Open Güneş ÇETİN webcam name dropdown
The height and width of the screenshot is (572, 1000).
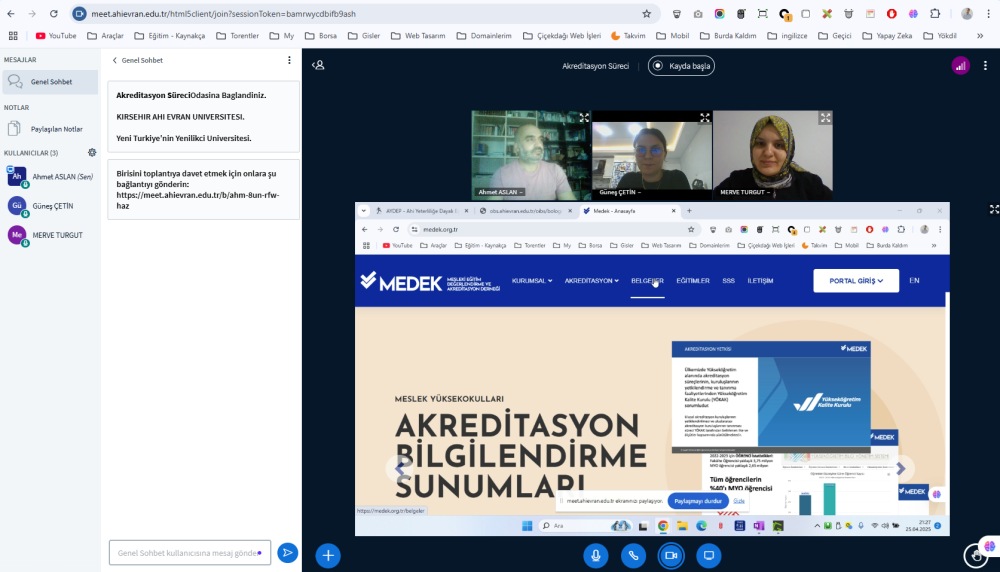coord(620,192)
